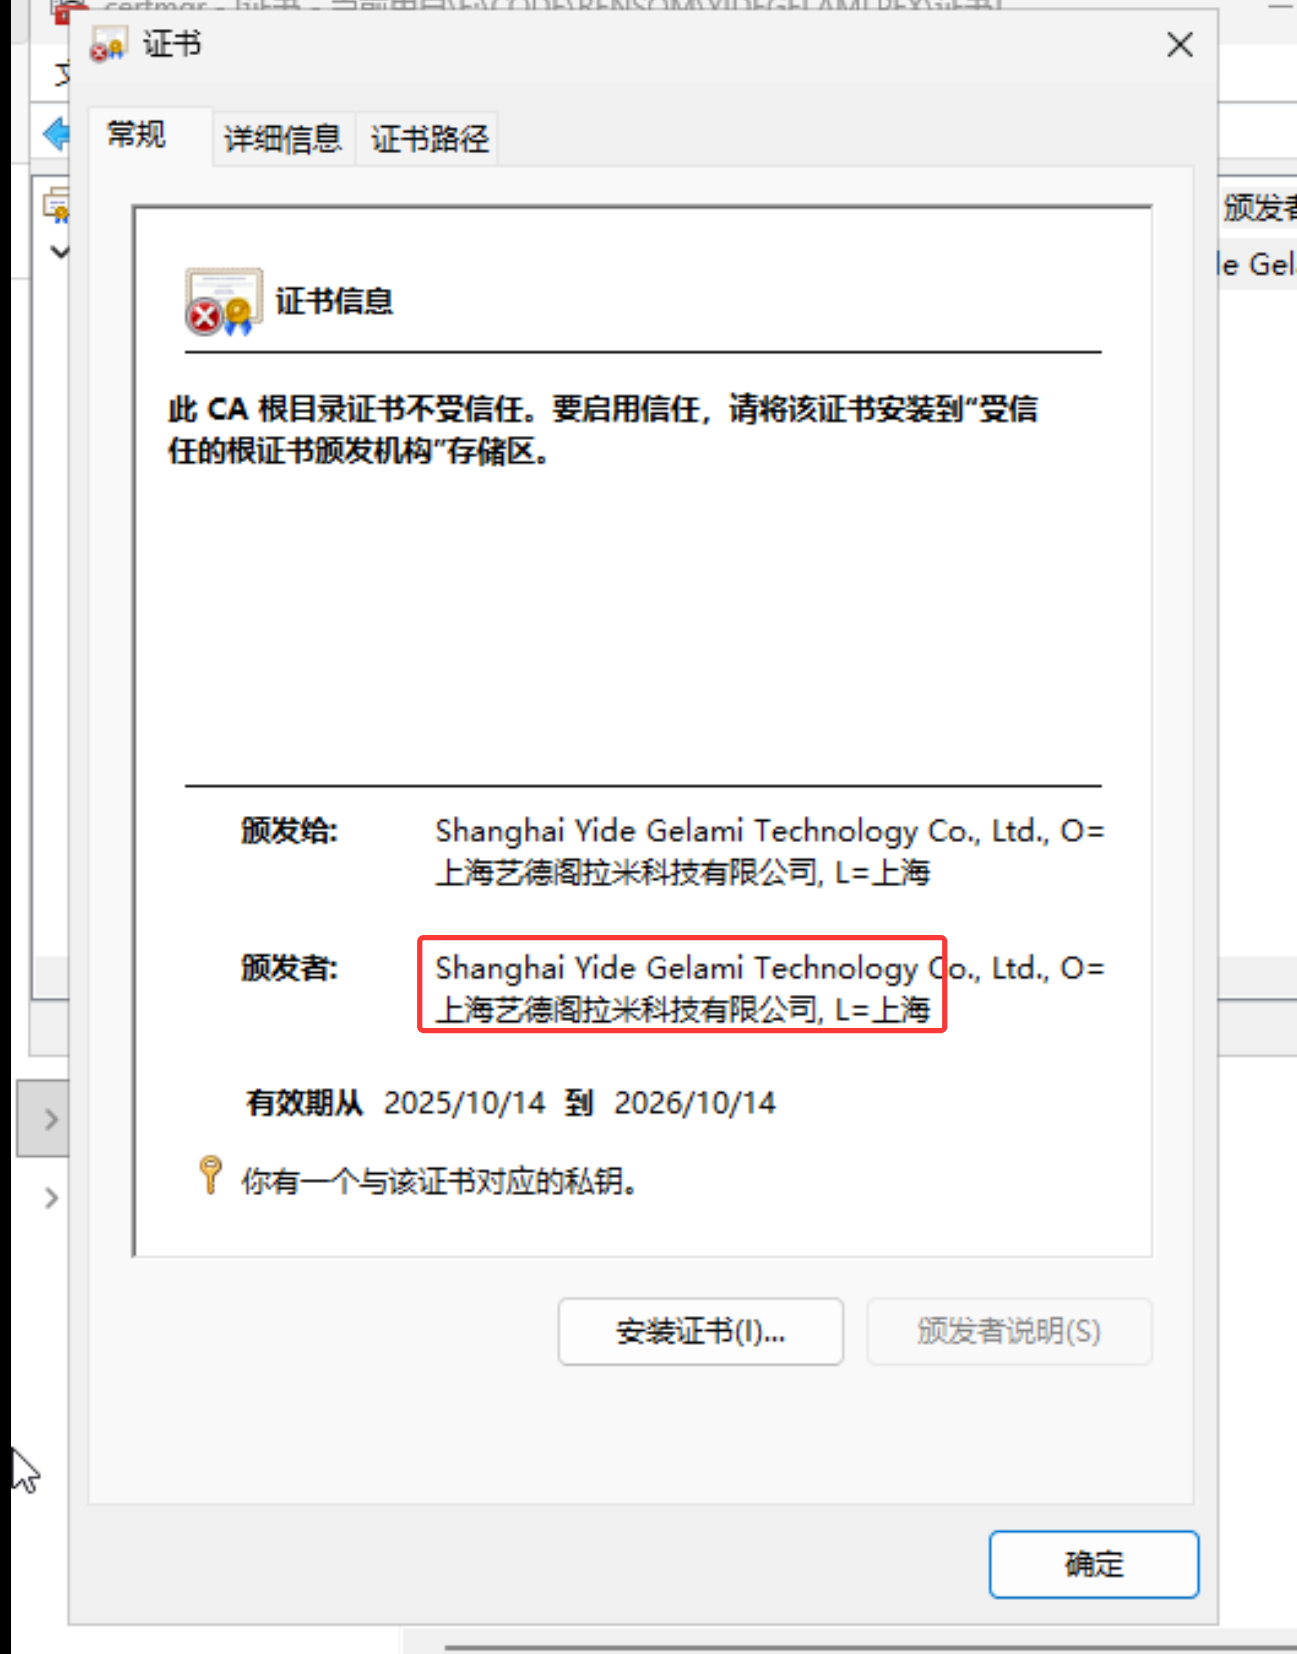Screen dimensions: 1297x1654
Task: Click the 安装证书(I)... button
Action: click(700, 1331)
